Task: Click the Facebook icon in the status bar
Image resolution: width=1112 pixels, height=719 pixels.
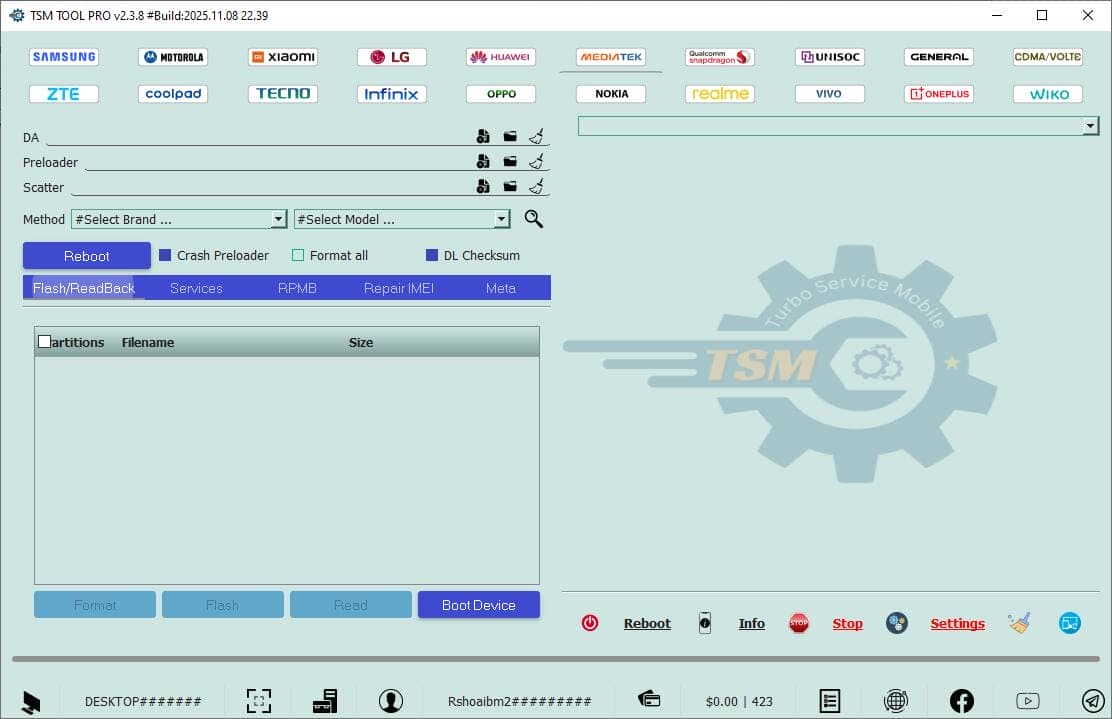Action: coord(961,700)
